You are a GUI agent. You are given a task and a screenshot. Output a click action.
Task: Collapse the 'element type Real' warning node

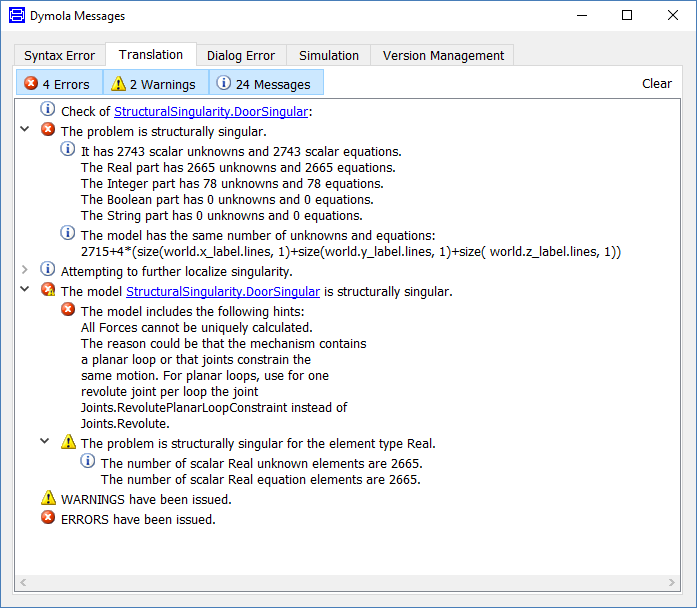click(x=44, y=441)
